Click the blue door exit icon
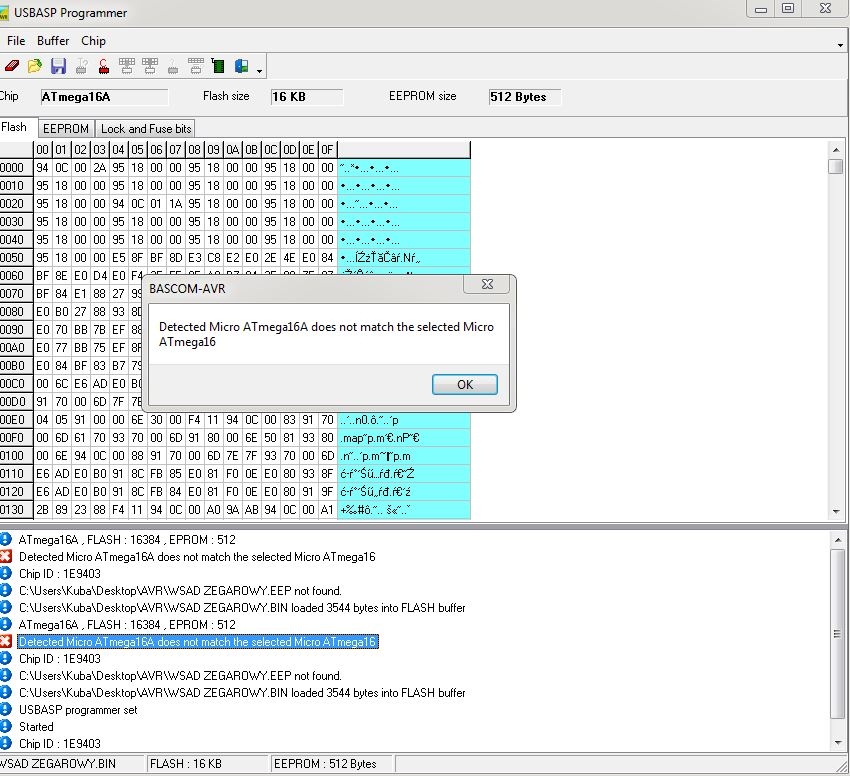Viewport: 850px width, 776px height. pyautogui.click(x=241, y=66)
